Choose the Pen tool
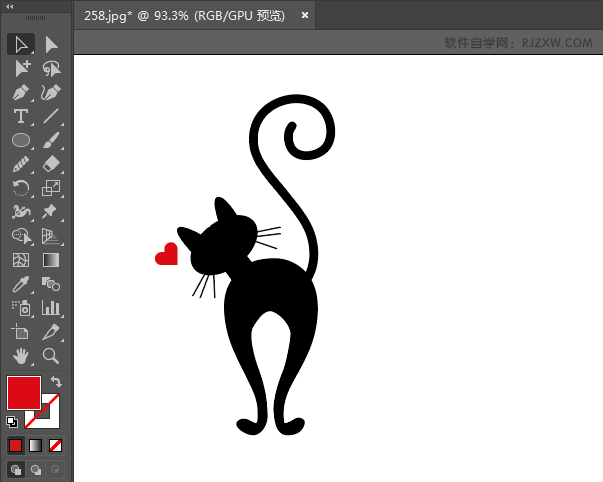The width and height of the screenshot is (603, 482). 20,93
